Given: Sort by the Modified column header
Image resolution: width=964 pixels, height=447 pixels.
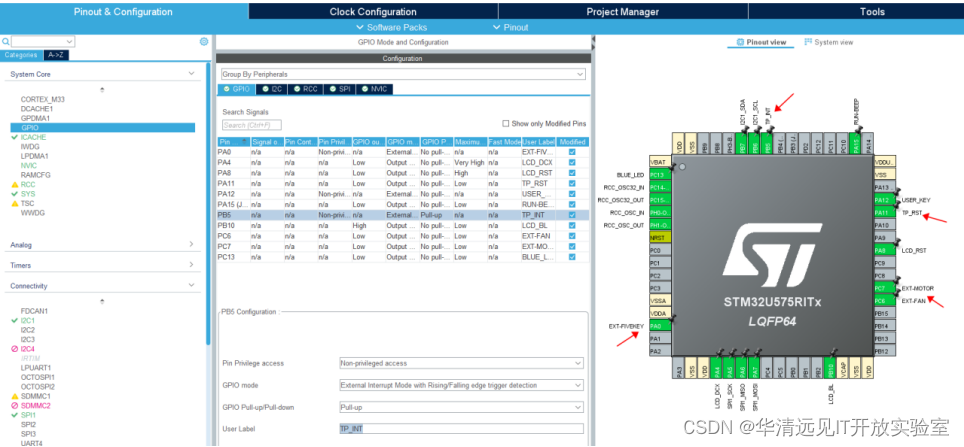Looking at the screenshot, I should tap(572, 141).
